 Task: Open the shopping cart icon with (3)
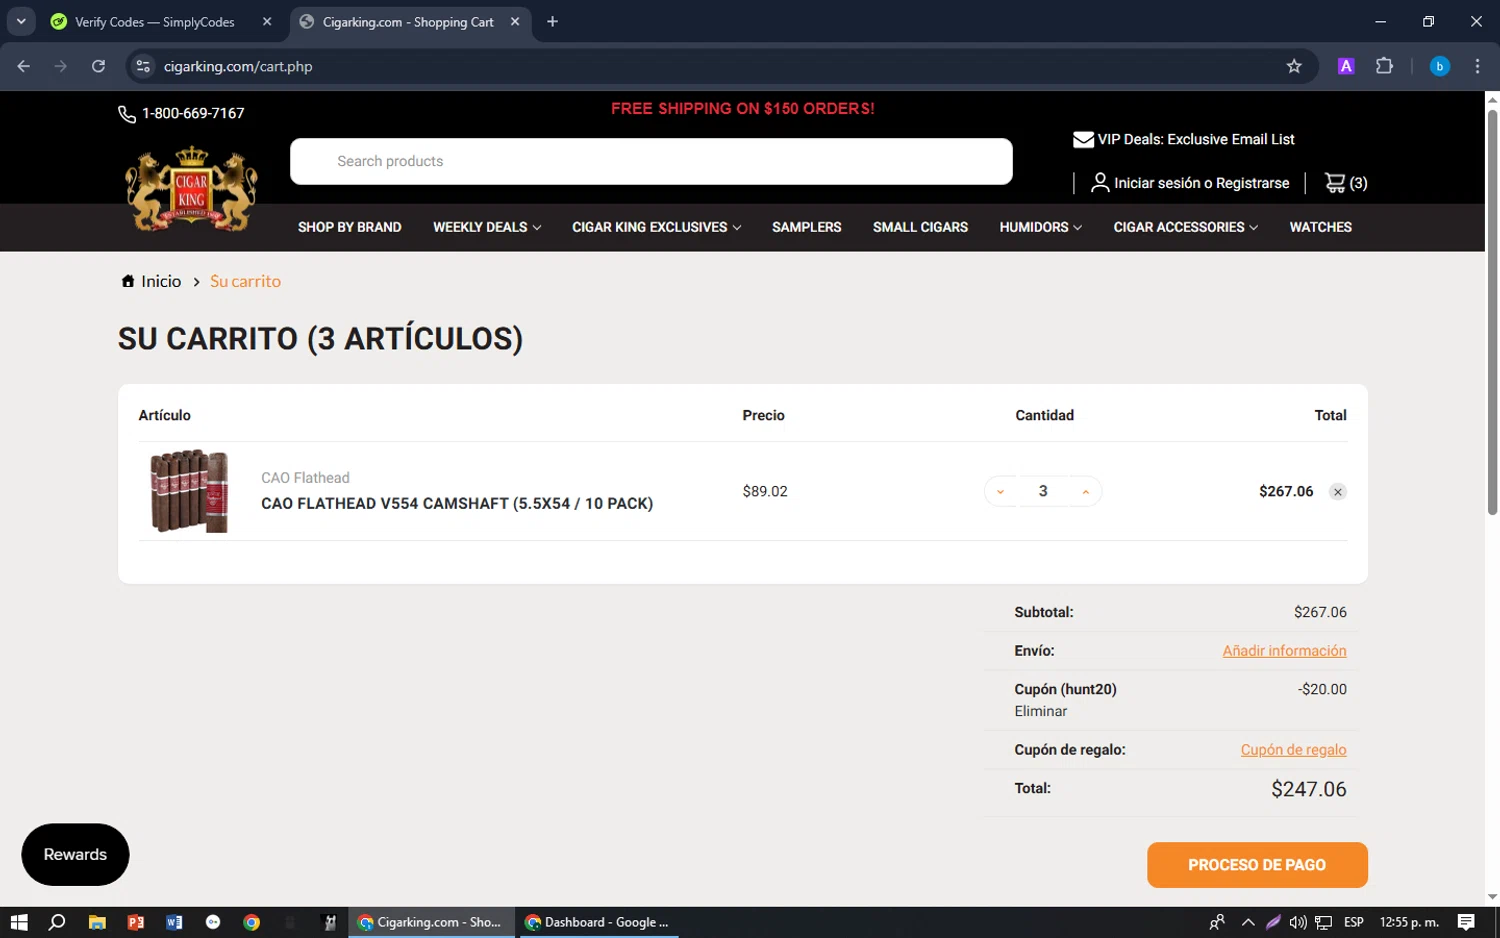pos(1345,183)
